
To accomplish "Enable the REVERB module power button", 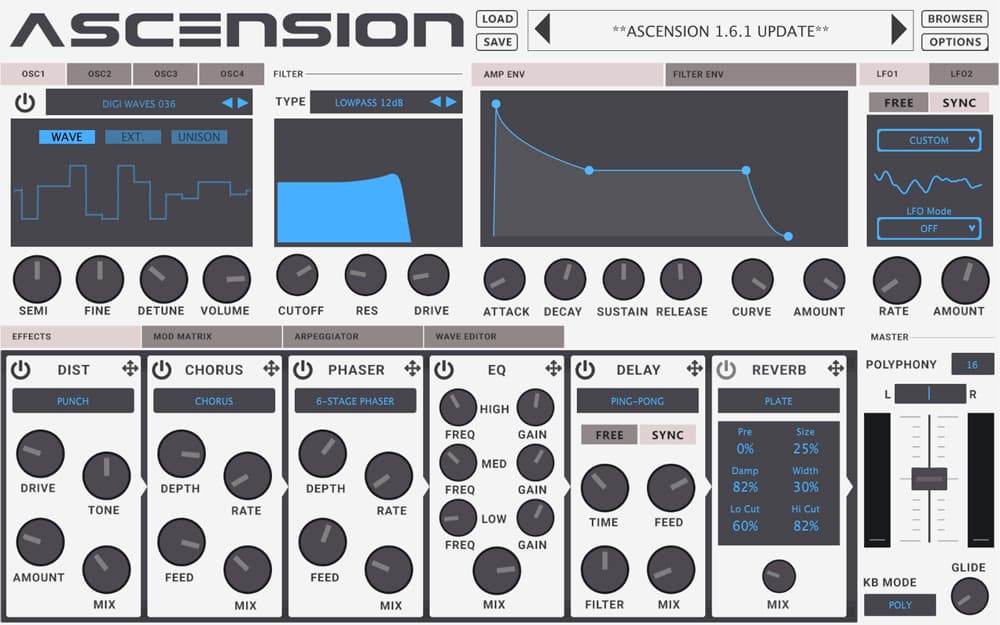I will (726, 369).
